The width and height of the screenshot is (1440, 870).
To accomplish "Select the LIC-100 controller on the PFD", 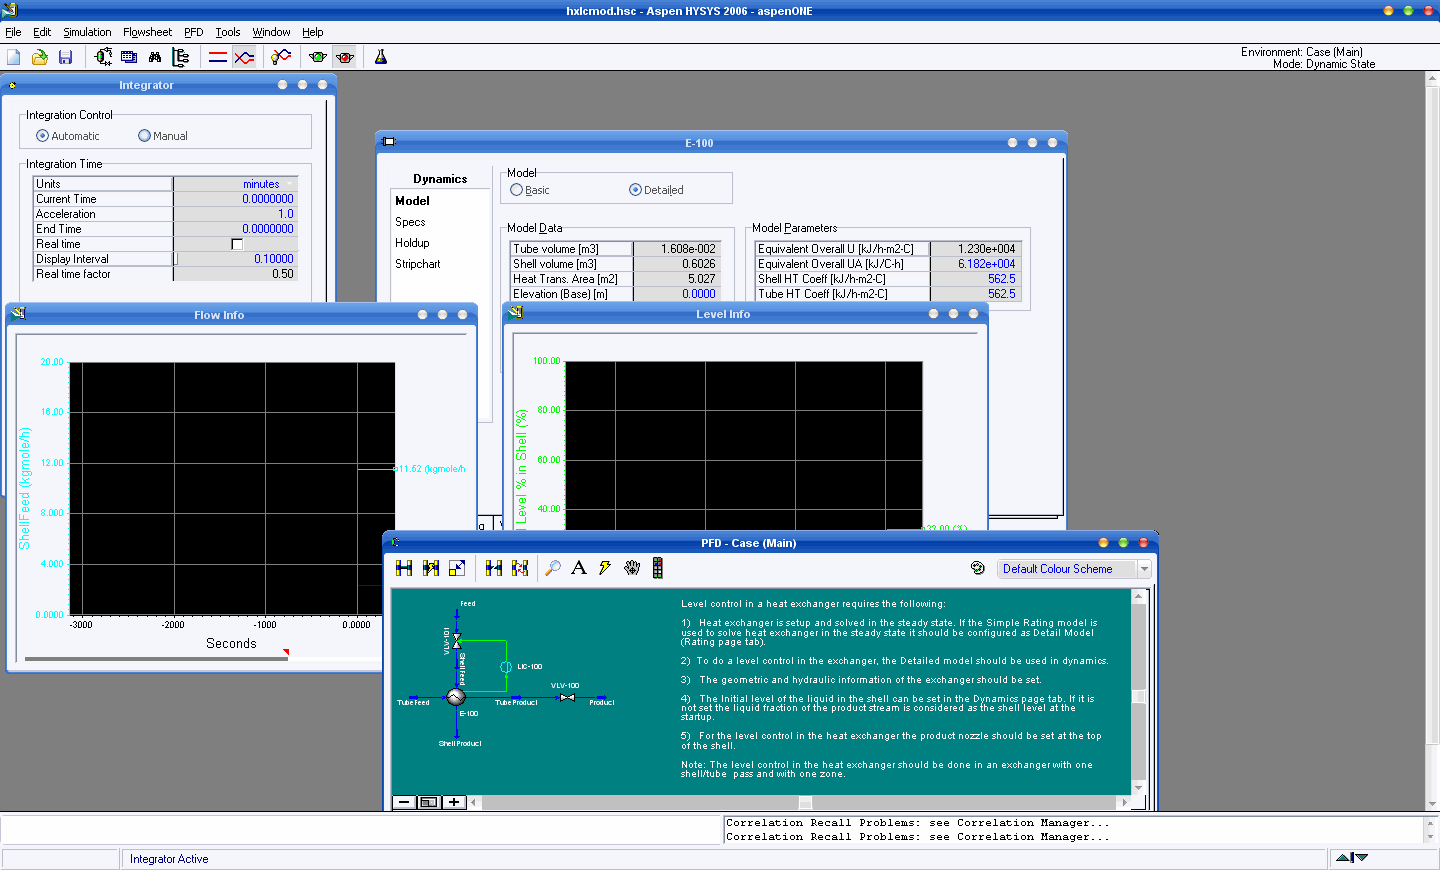I will pos(506,667).
